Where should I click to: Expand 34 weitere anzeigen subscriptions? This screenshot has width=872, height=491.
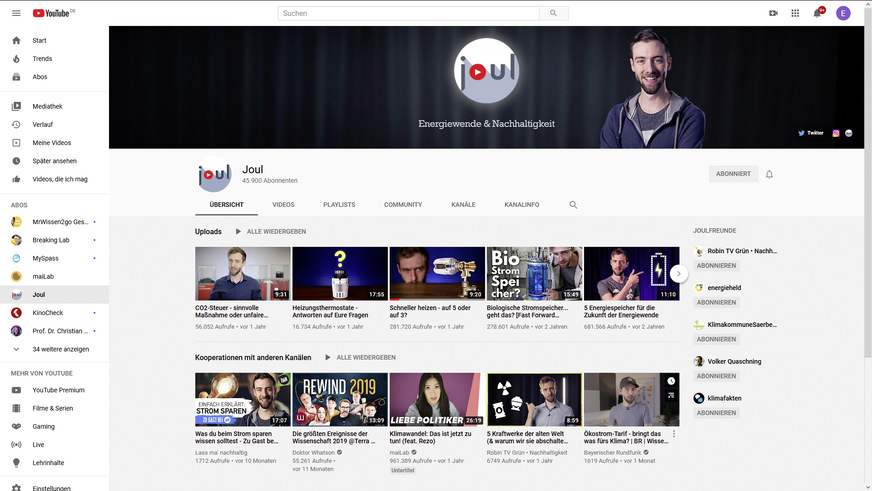click(x=60, y=349)
